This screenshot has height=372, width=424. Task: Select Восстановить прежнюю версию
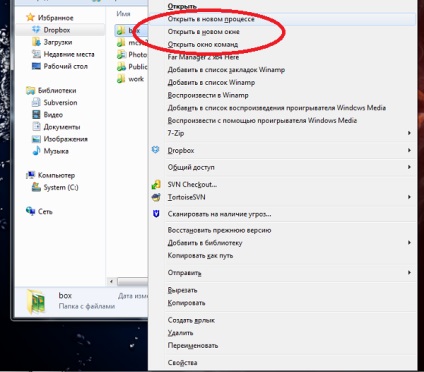283,230
